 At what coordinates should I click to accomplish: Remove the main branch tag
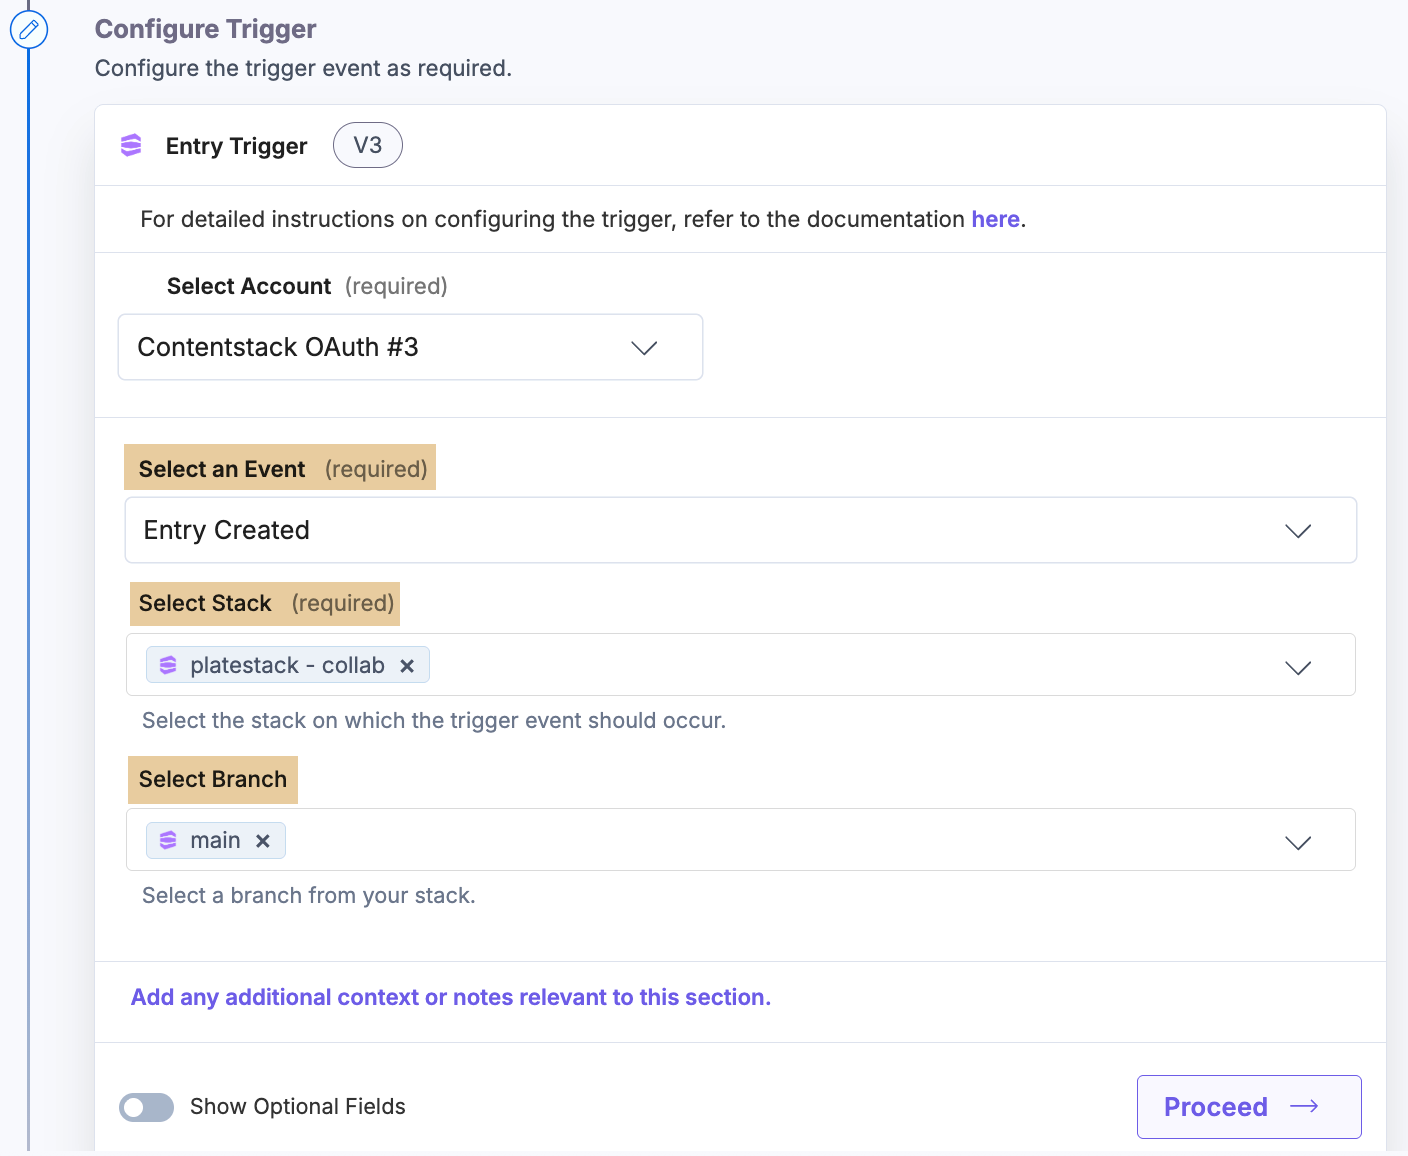coord(263,841)
